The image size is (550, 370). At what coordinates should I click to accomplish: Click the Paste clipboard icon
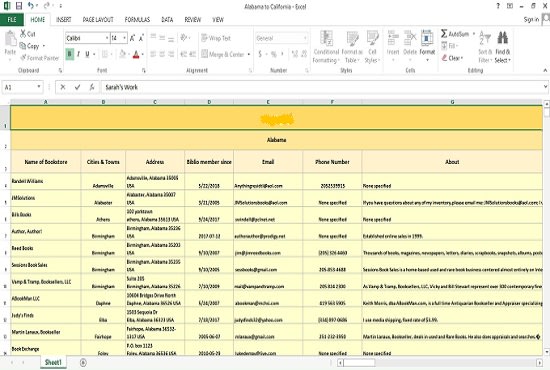(x=10, y=39)
